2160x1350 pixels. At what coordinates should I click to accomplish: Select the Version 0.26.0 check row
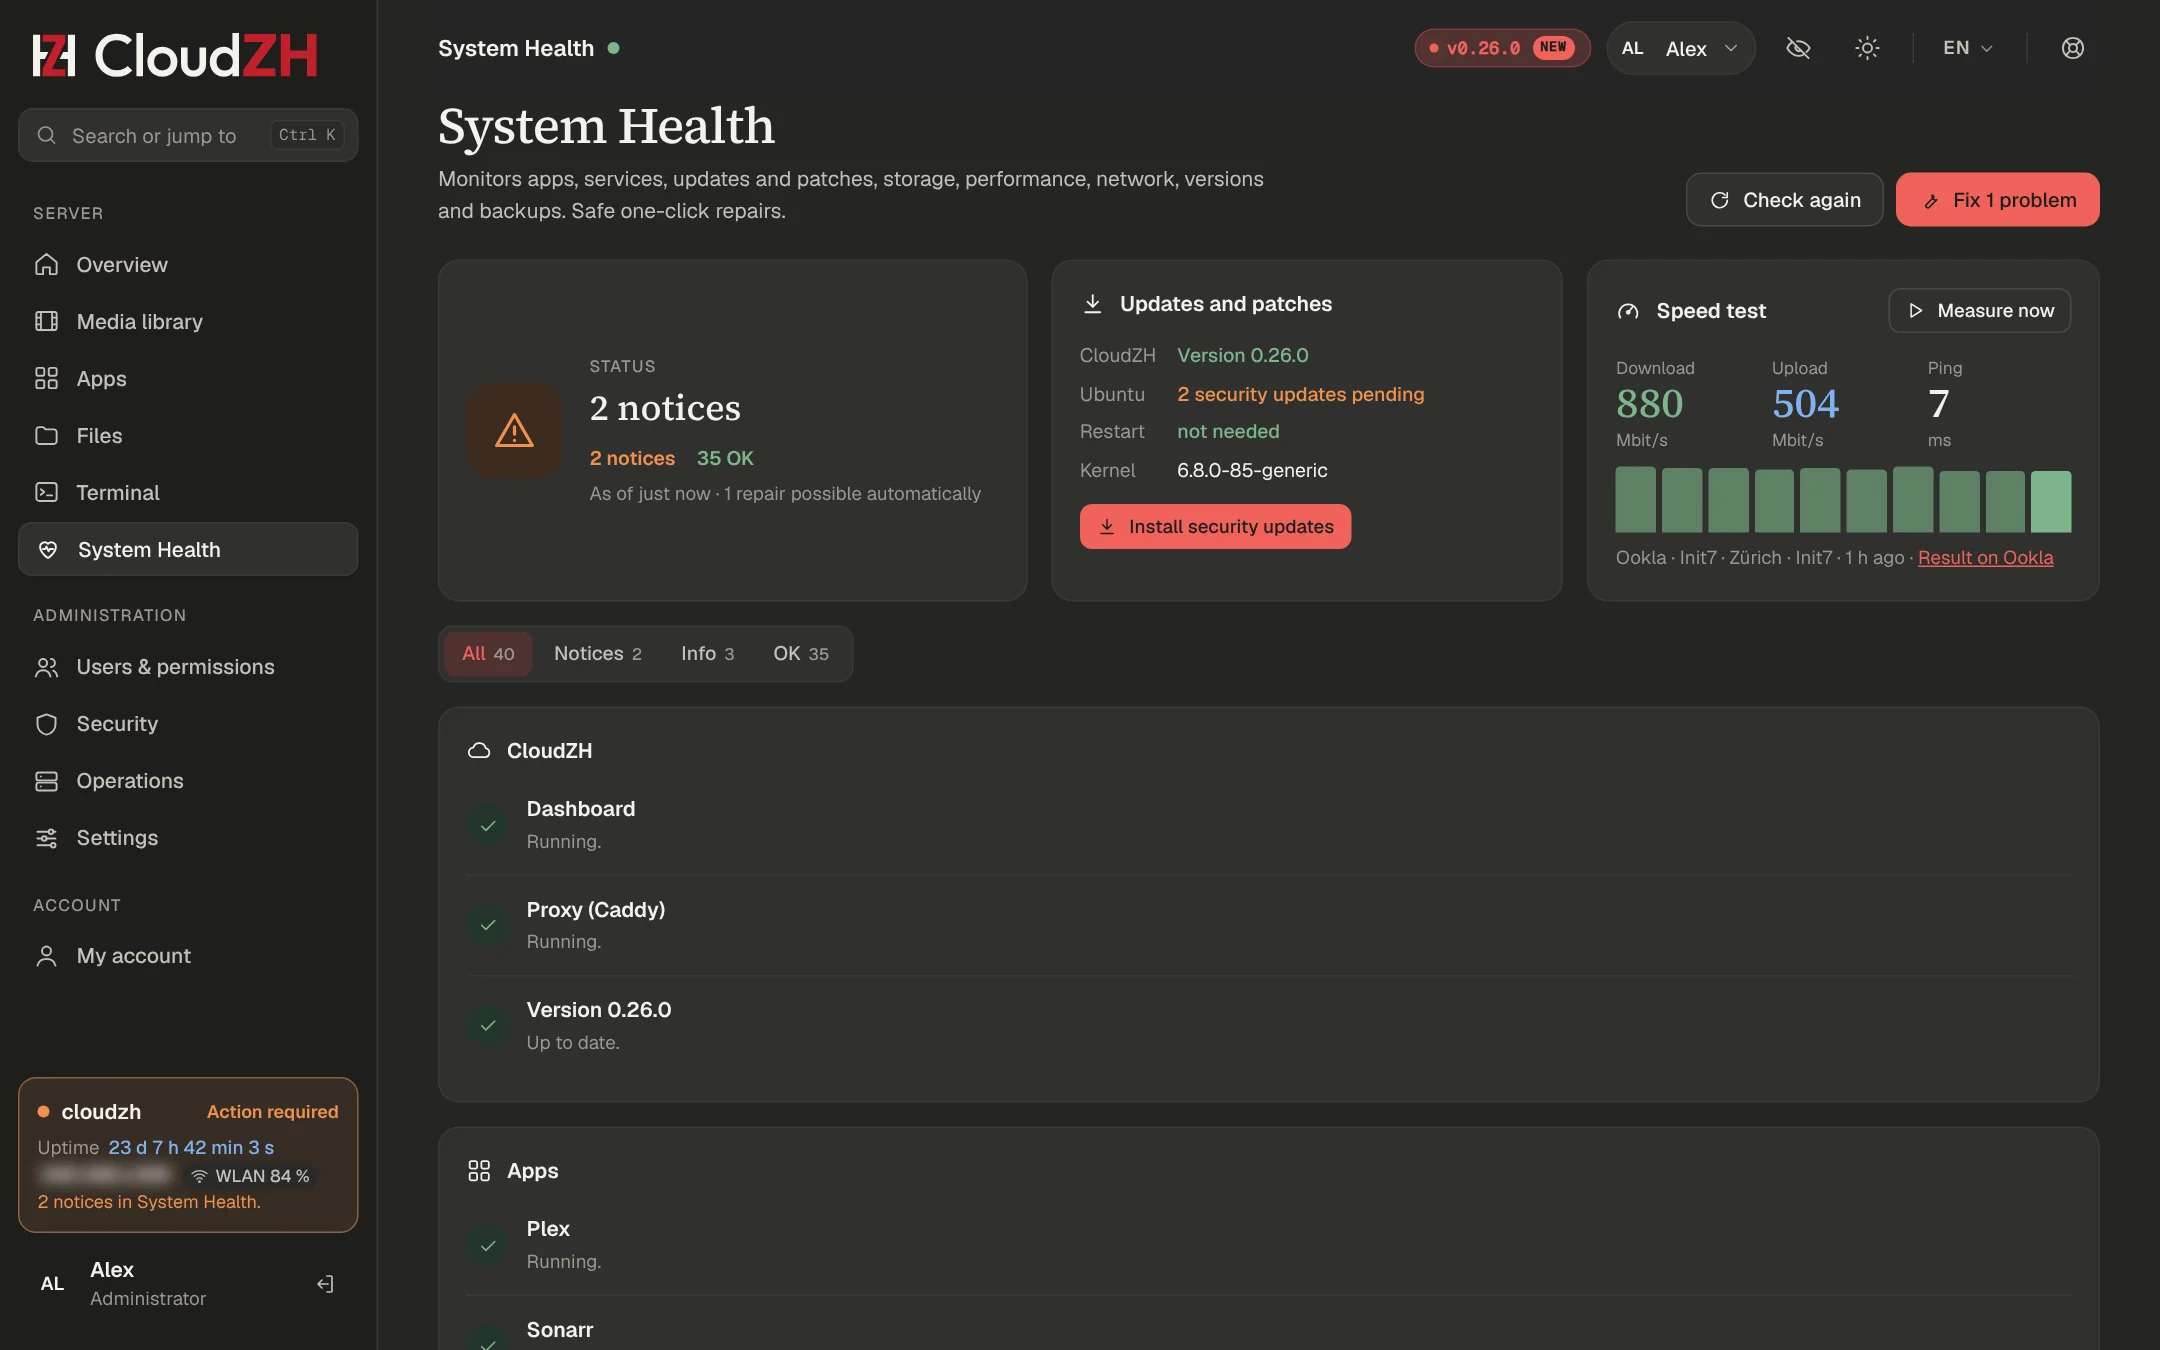(x=1268, y=1025)
